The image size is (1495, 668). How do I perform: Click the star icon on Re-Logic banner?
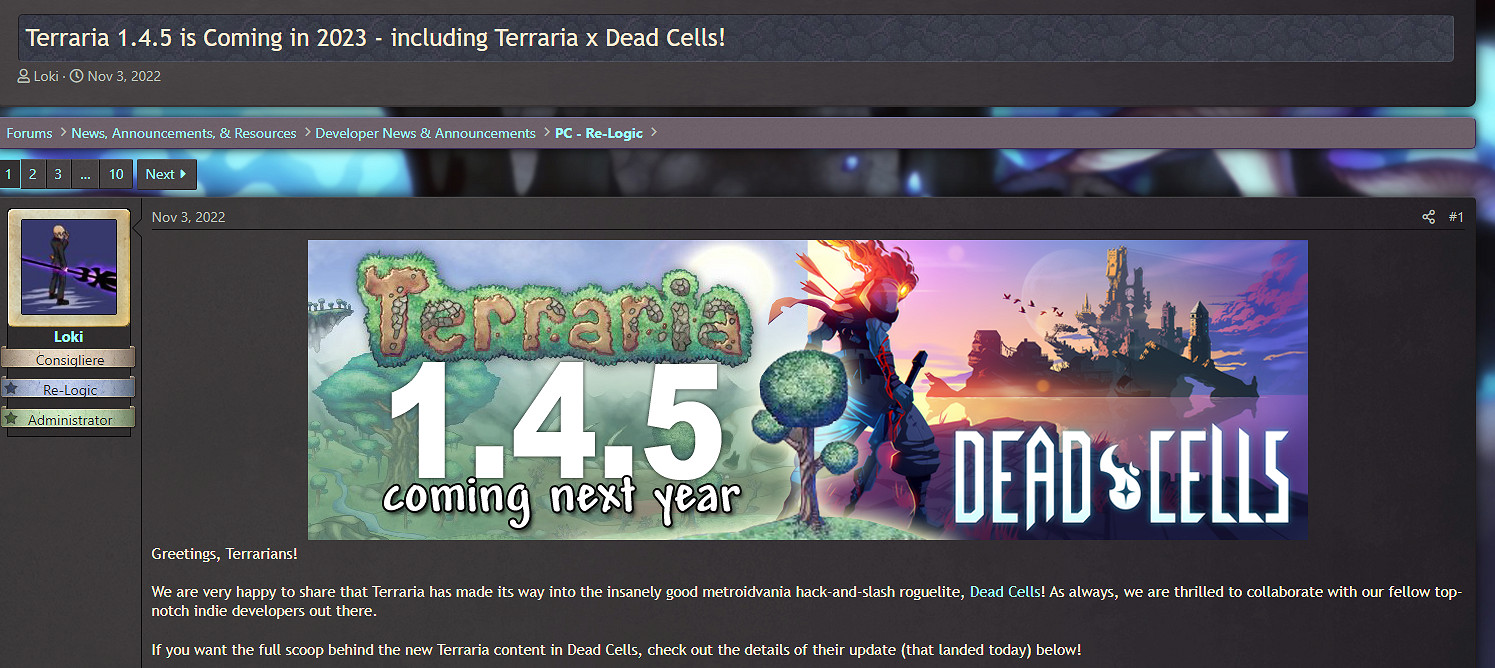click(11, 388)
